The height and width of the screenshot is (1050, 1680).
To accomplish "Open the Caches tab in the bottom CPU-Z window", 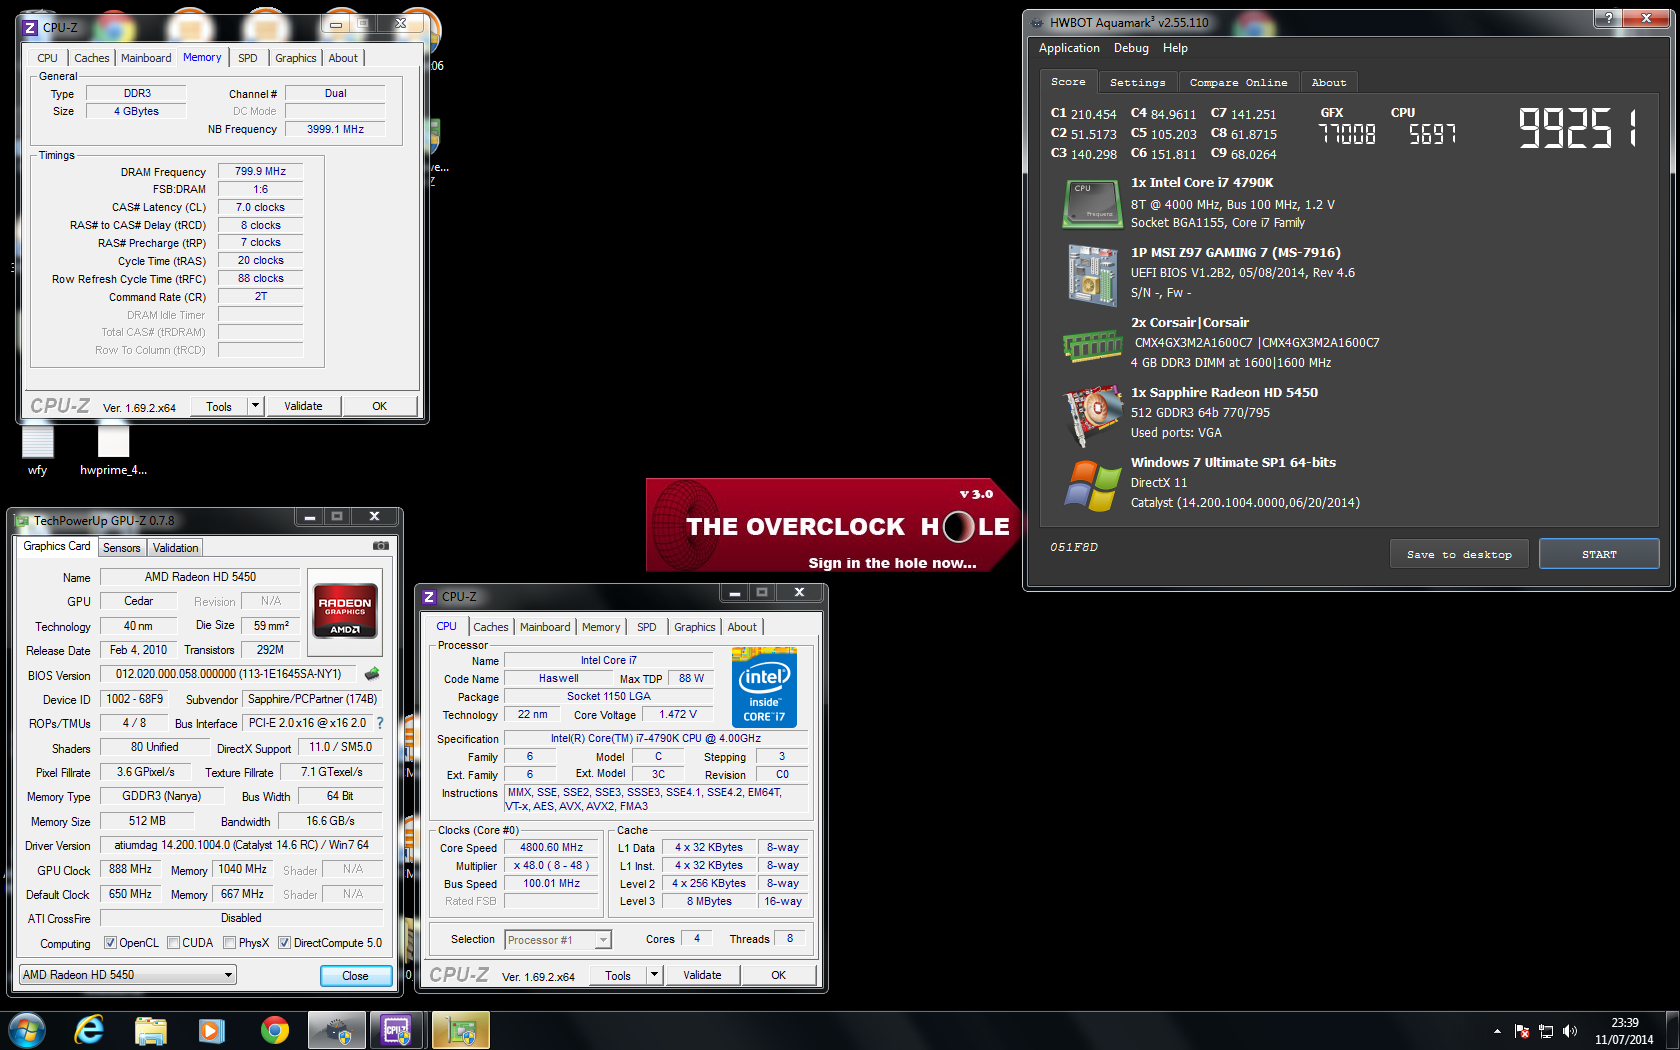I will coord(491,627).
